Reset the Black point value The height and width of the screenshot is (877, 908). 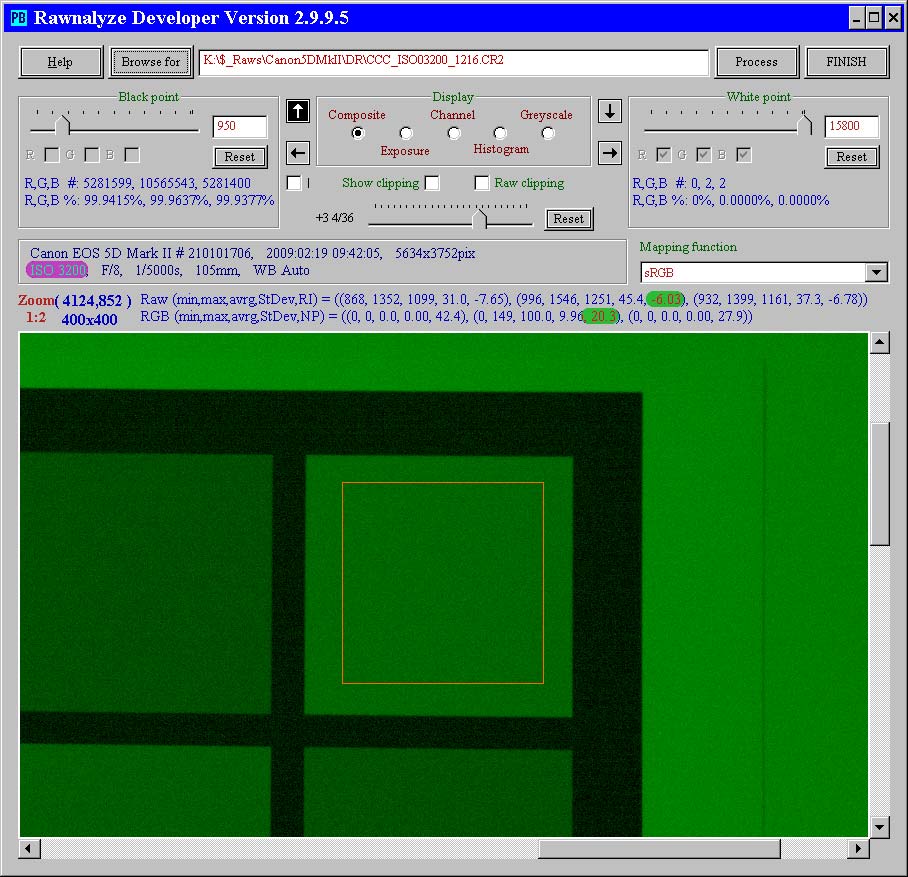(x=240, y=157)
